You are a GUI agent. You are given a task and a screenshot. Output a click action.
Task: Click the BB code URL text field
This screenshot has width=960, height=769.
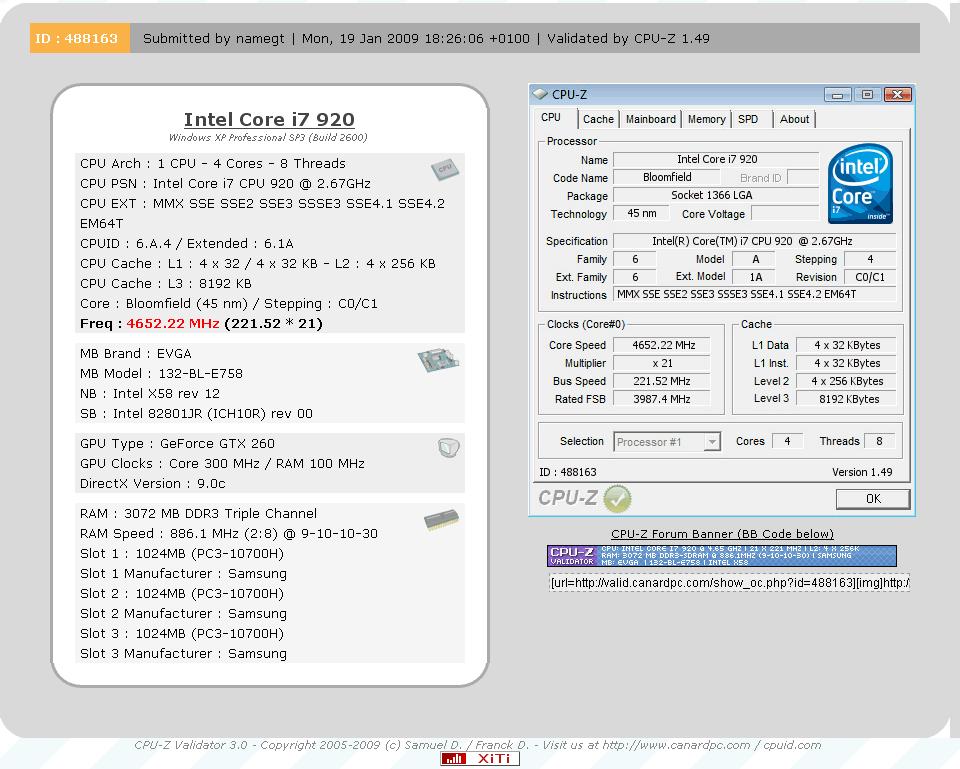pyautogui.click(x=729, y=583)
